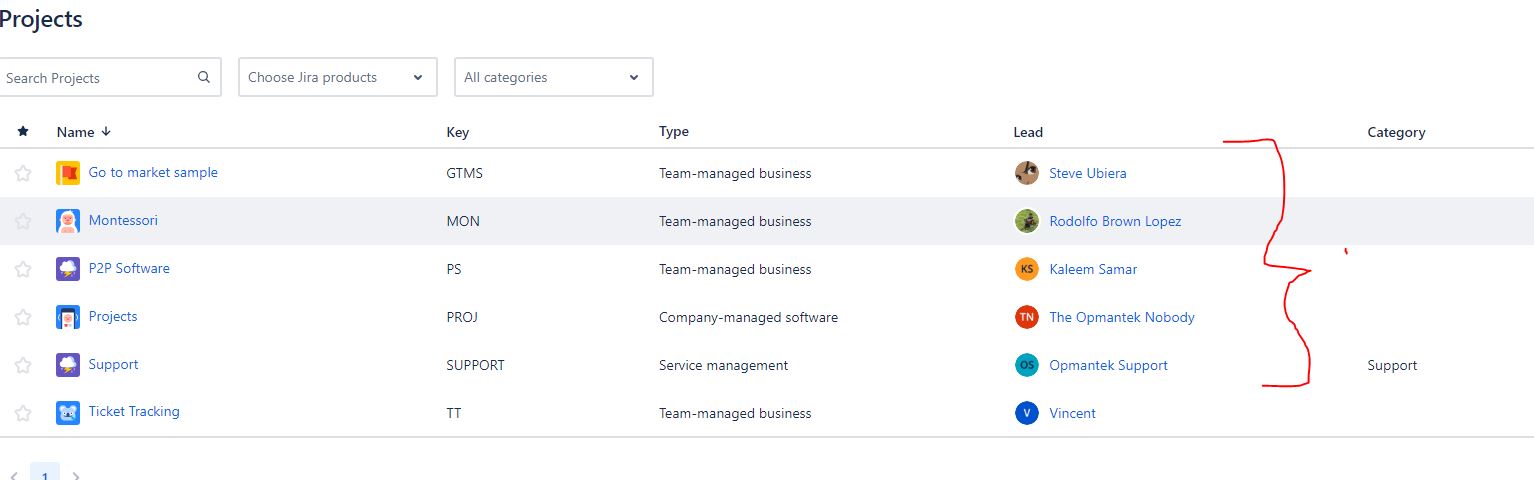Open the Projects project link
The image size is (1534, 480).
click(113, 316)
